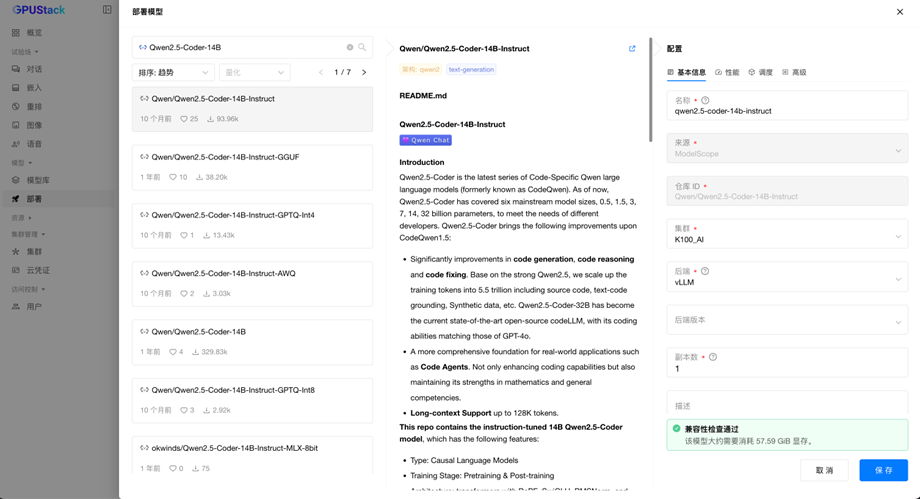Click help icon beside 名称 label

pyautogui.click(x=705, y=100)
